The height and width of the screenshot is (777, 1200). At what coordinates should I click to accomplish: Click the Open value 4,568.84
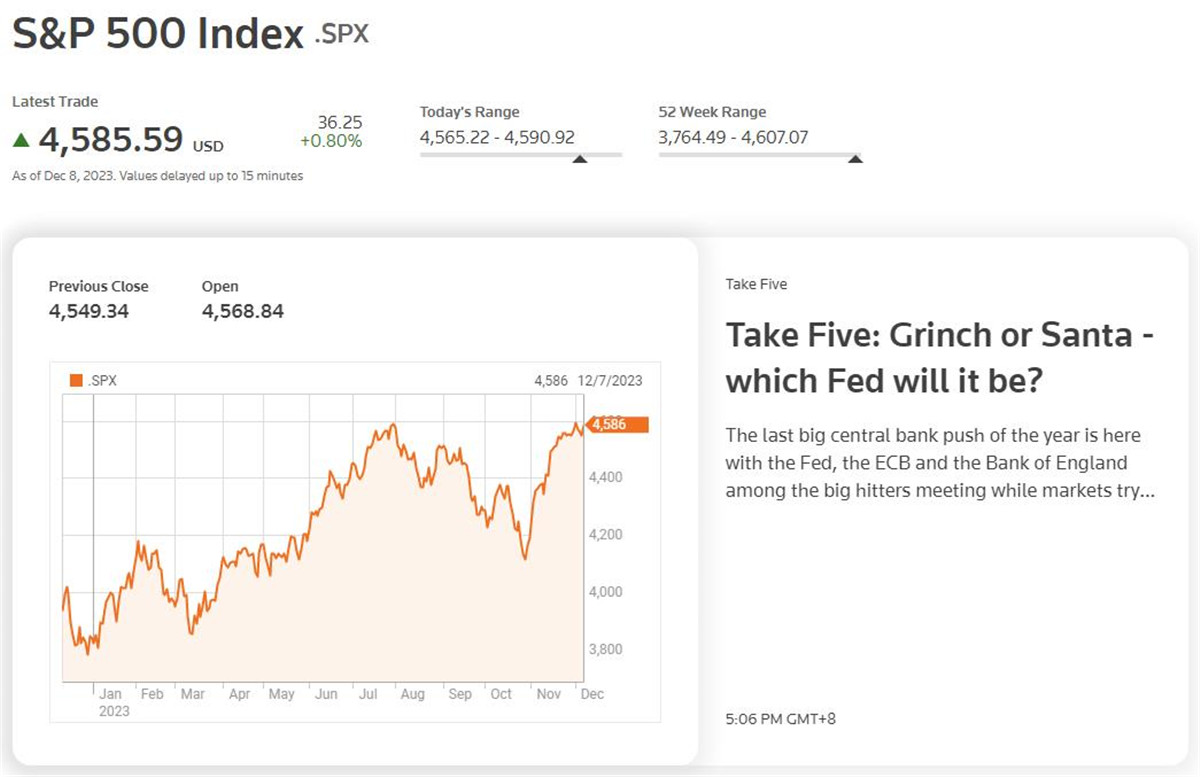pos(242,311)
